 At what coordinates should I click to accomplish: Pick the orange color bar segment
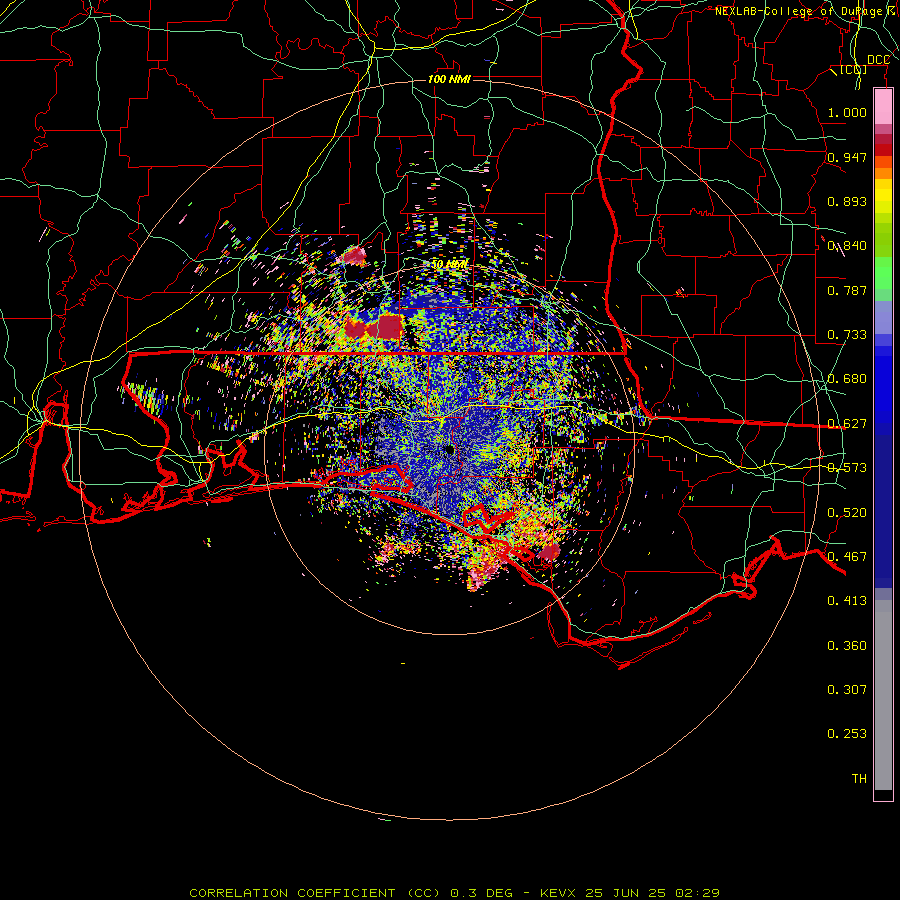click(x=883, y=173)
